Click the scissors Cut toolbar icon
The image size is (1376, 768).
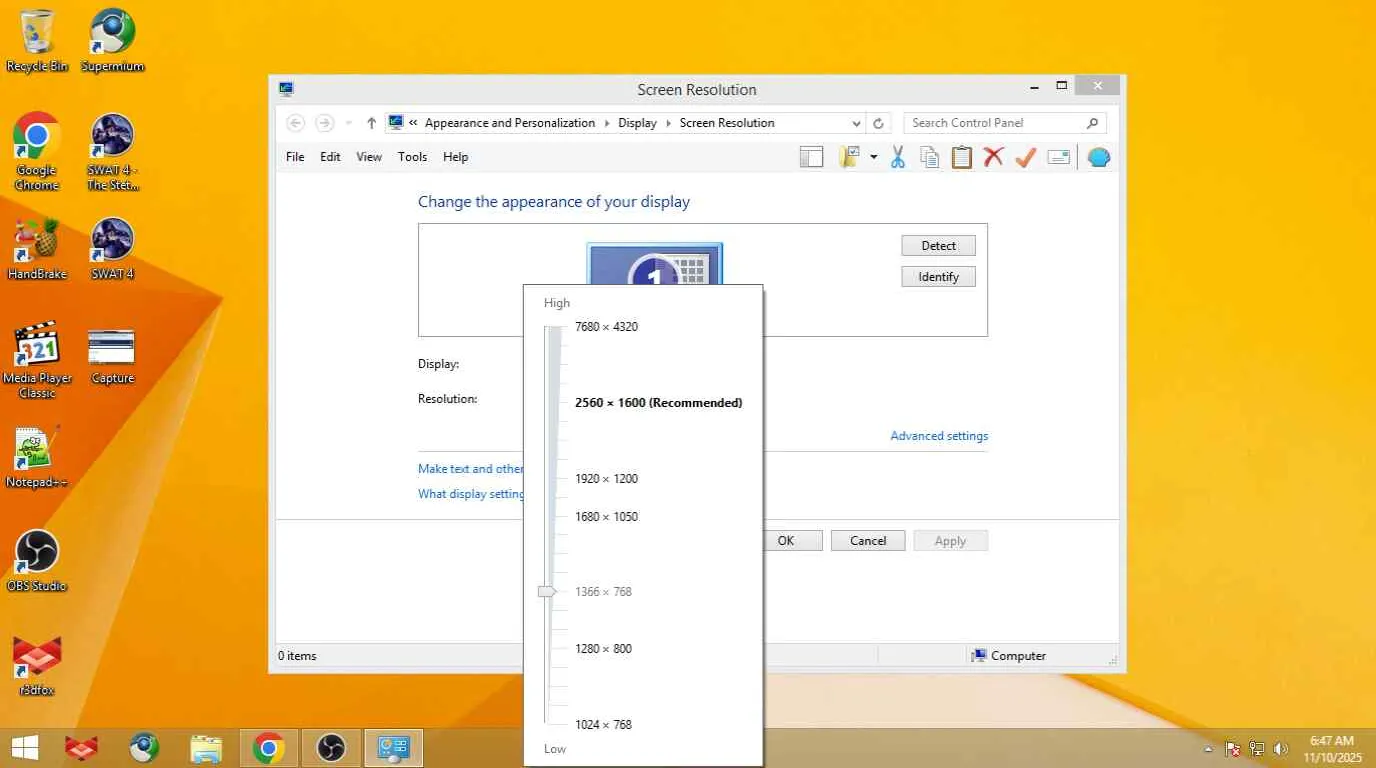point(898,157)
